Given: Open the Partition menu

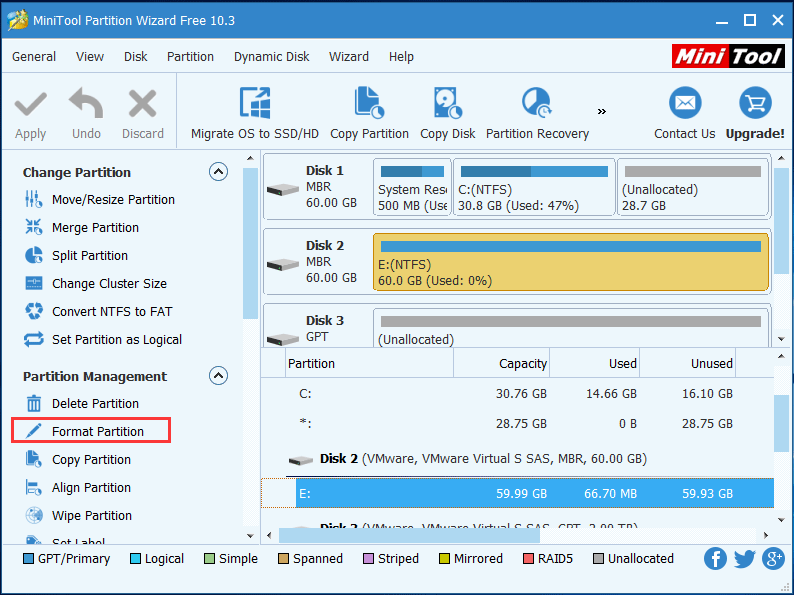Looking at the screenshot, I should pyautogui.click(x=190, y=57).
